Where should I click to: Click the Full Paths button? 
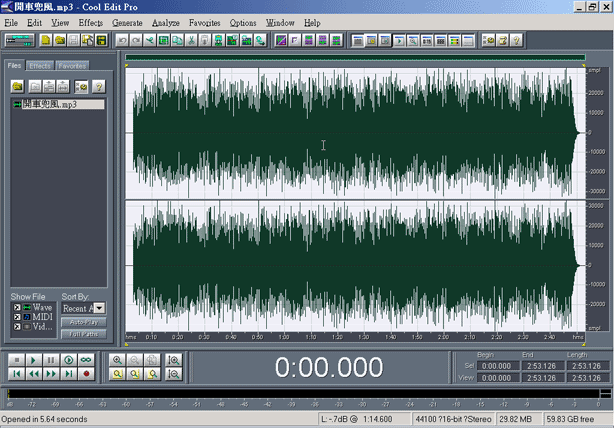point(84,334)
